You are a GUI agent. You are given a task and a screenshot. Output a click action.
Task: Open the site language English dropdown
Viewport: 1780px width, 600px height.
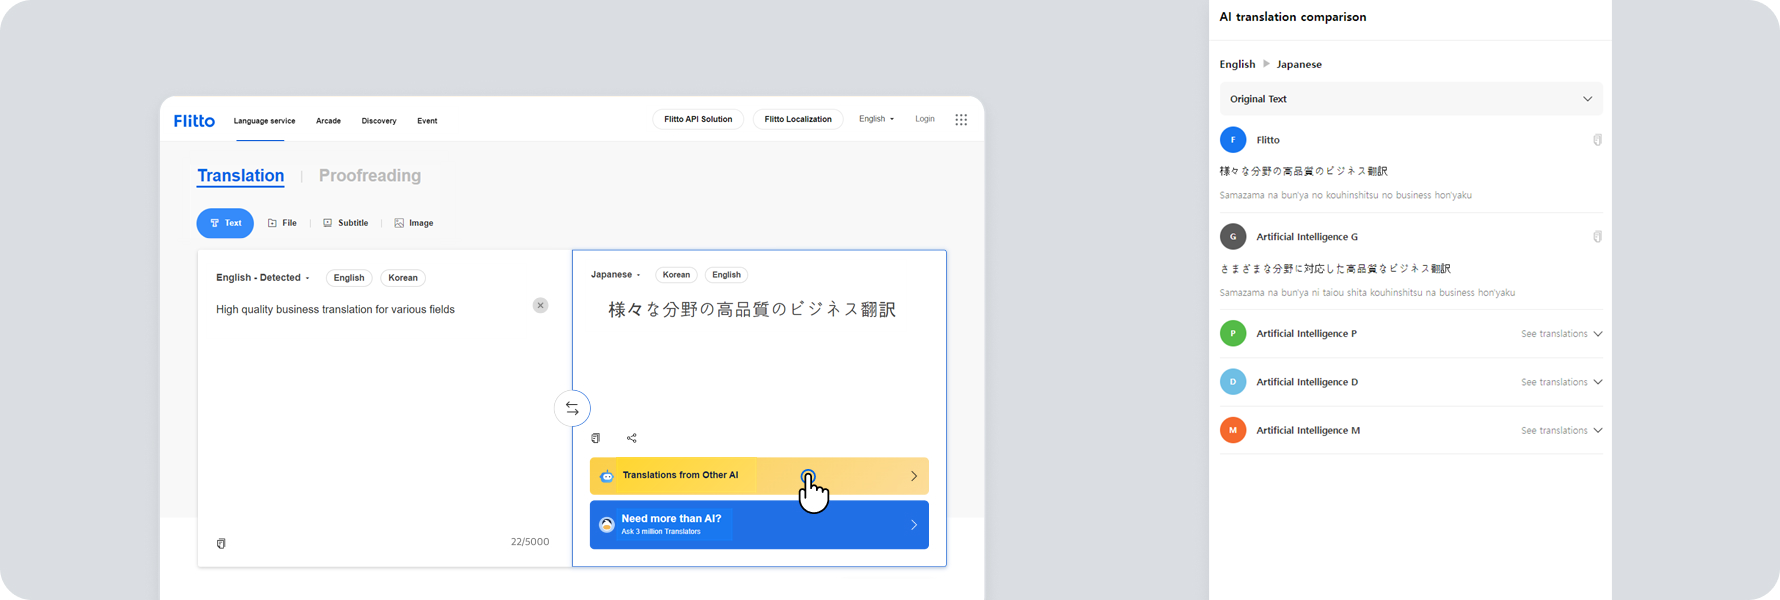876,119
